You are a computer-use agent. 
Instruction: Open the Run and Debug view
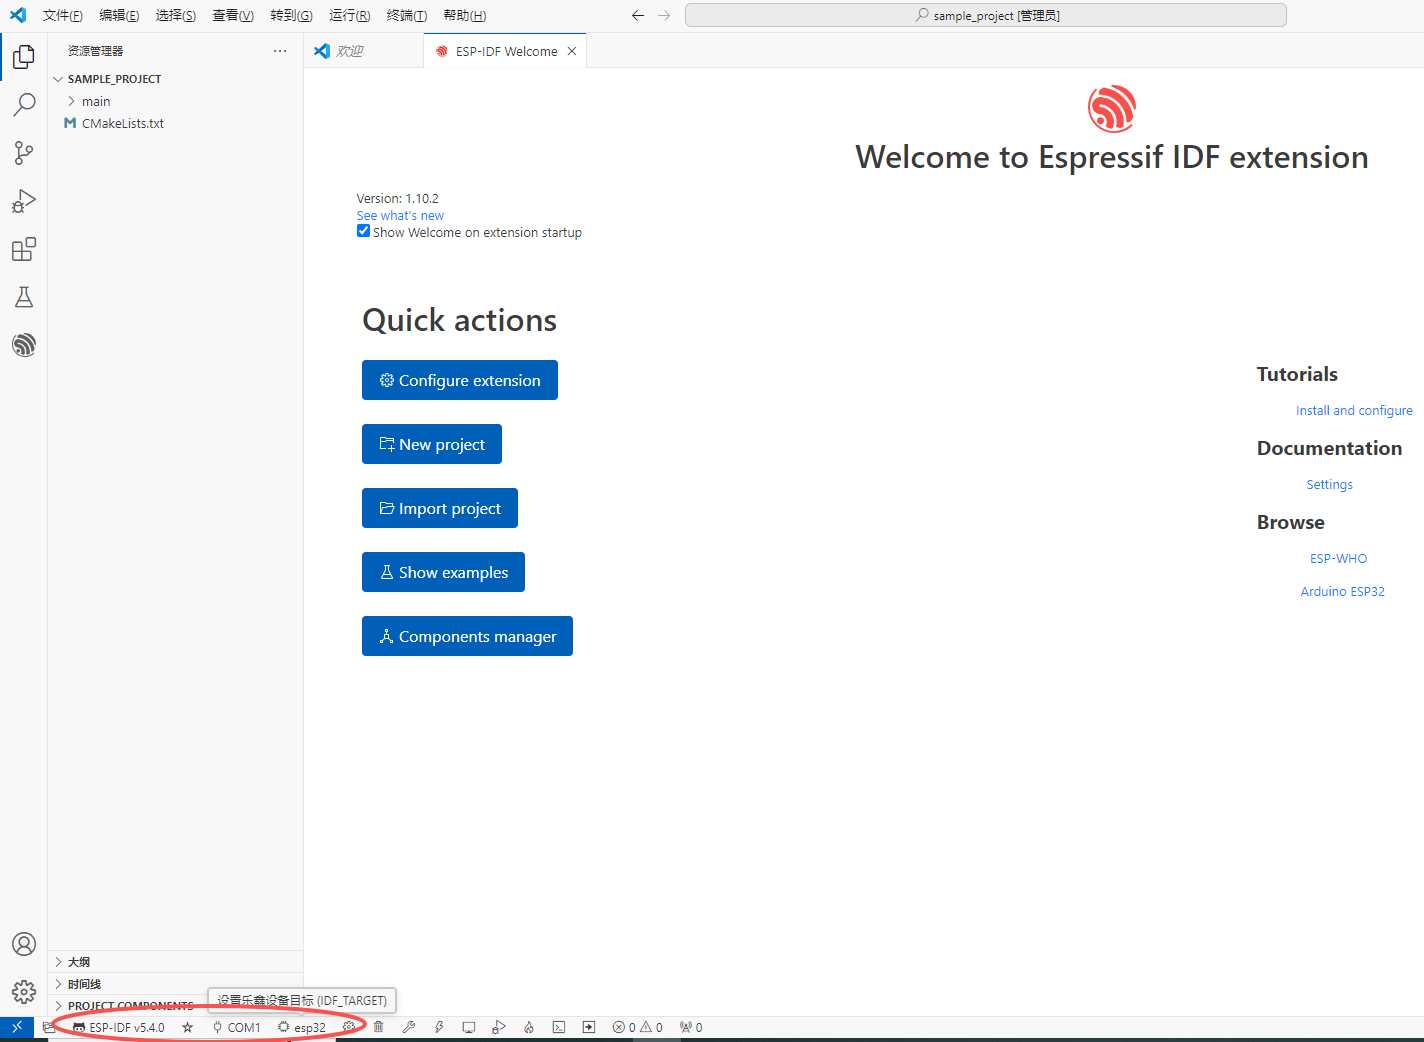[x=24, y=201]
